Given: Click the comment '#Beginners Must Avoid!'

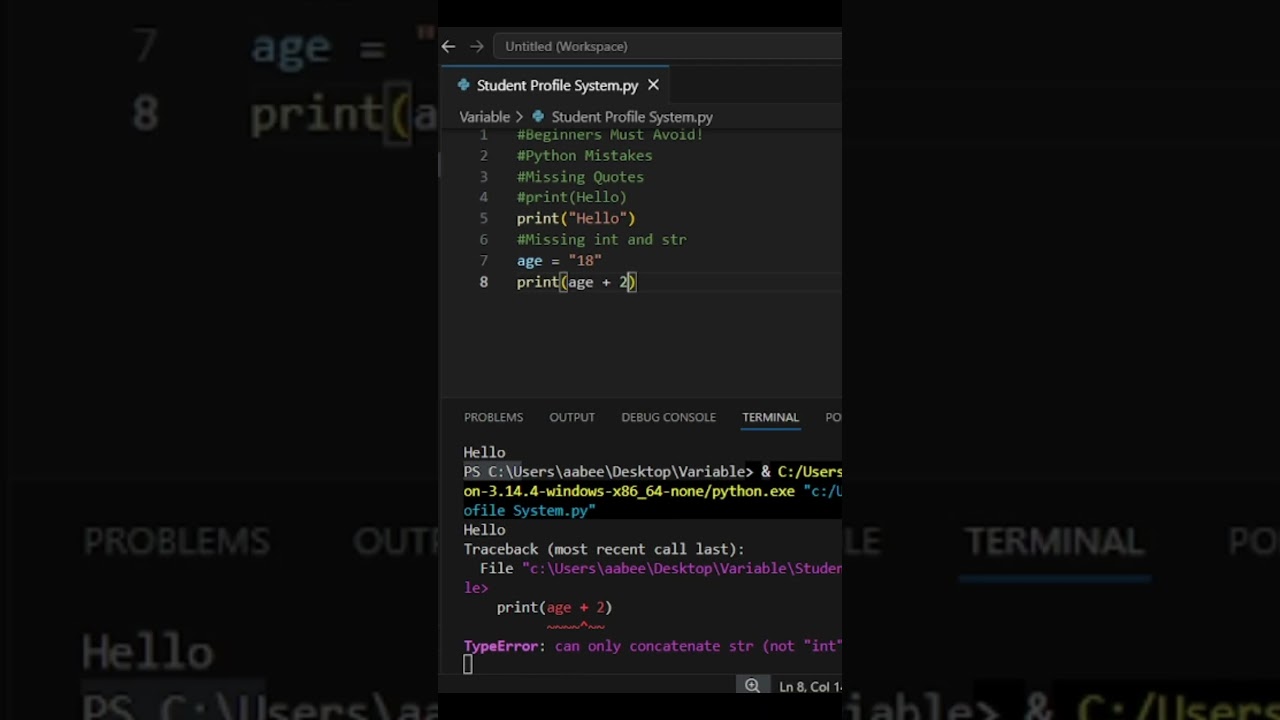Looking at the screenshot, I should [610, 135].
